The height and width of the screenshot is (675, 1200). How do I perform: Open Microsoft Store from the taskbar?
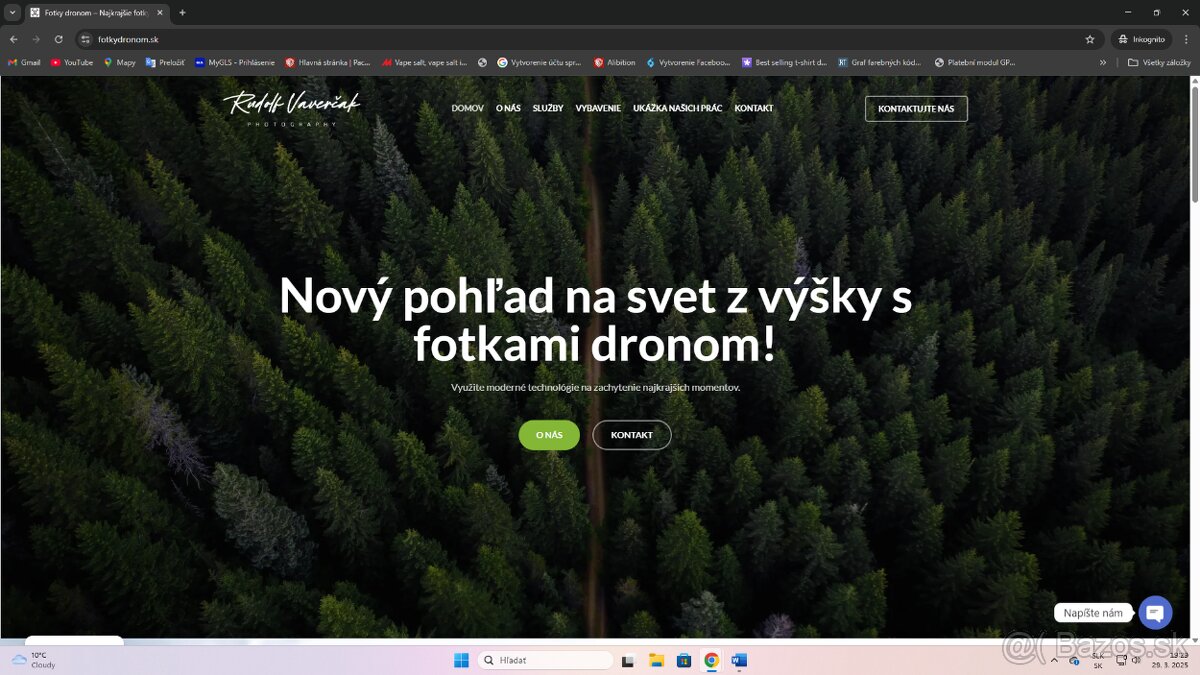(684, 660)
